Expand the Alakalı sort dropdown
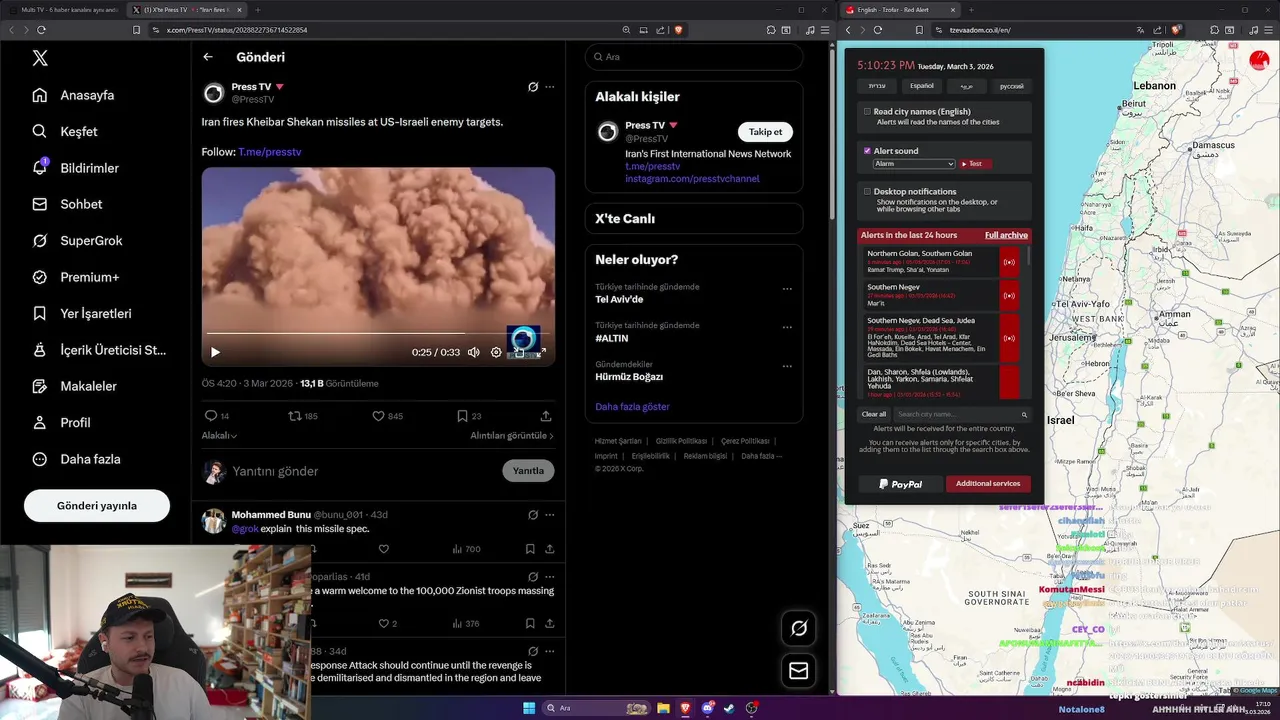1280x720 pixels. pyautogui.click(x=219, y=436)
